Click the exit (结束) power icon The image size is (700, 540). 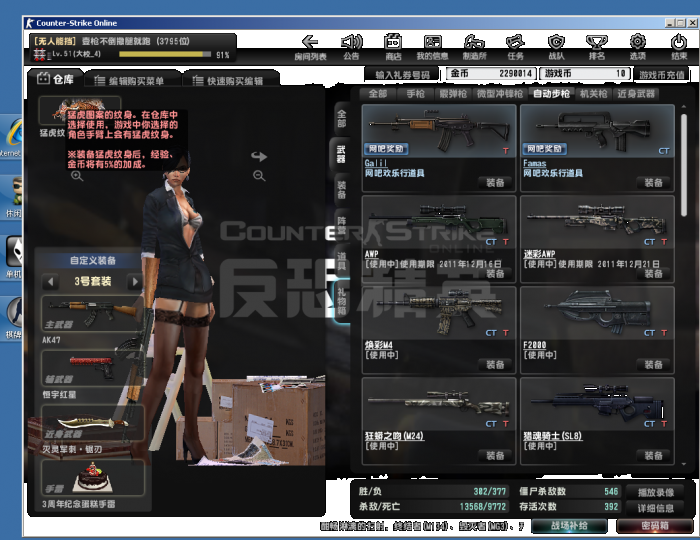click(x=679, y=48)
